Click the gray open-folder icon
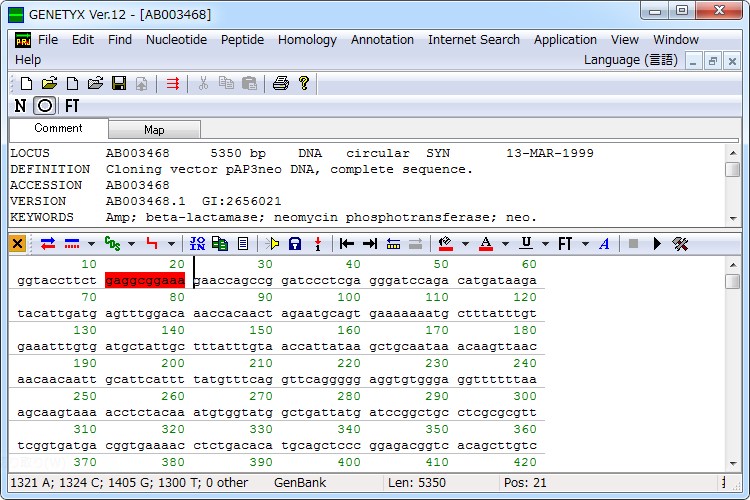 click(95, 84)
